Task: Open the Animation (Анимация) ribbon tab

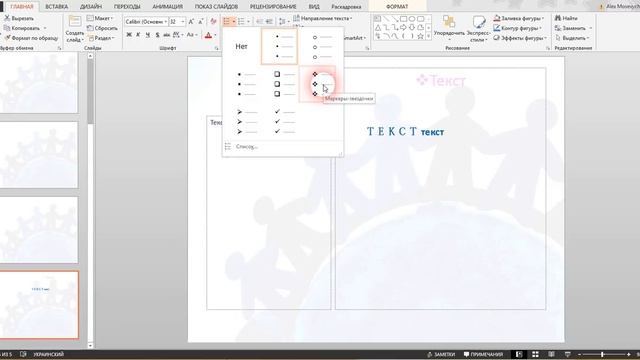Action: pyautogui.click(x=167, y=7)
